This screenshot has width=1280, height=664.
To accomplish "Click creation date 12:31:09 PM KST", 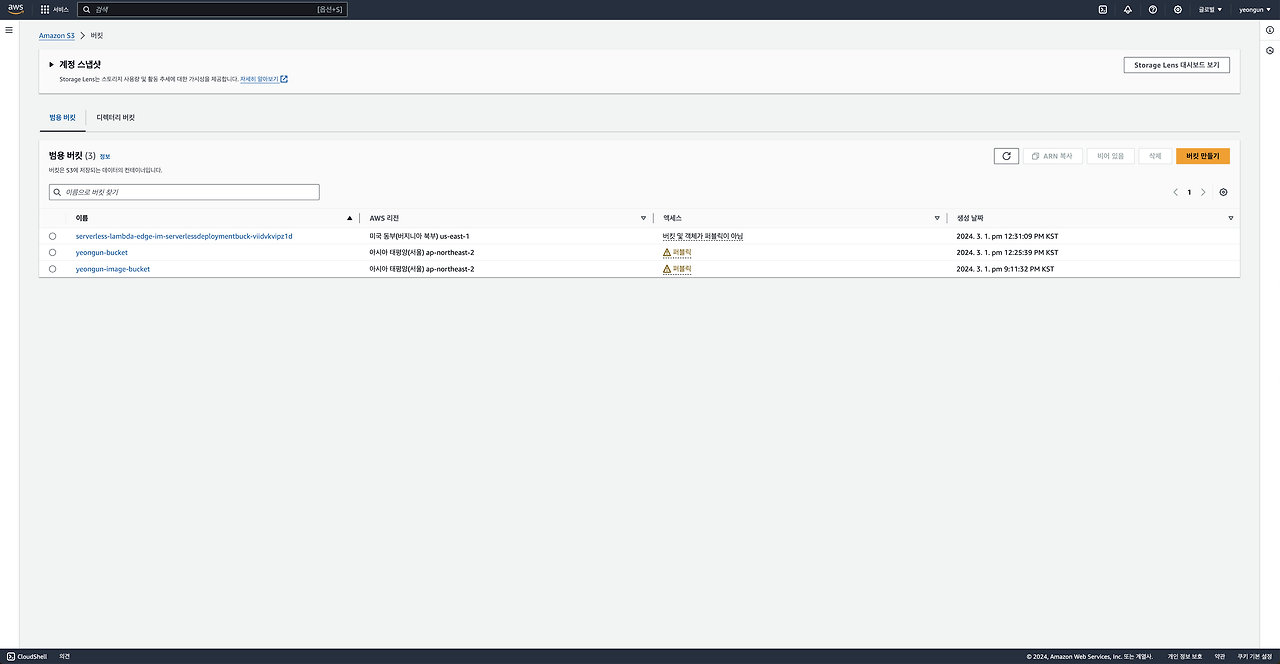I will pyautogui.click(x=1007, y=236).
